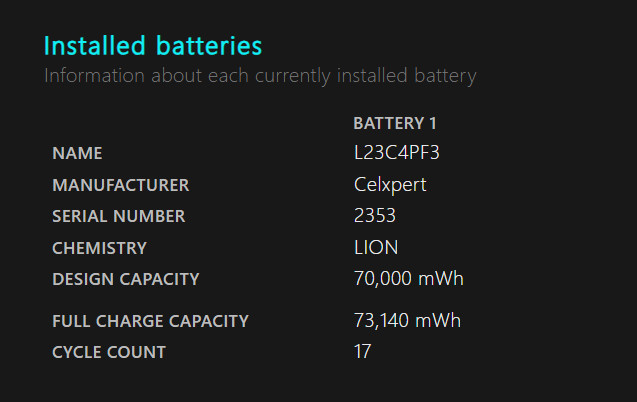The height and width of the screenshot is (402, 637).
Task: Select the manufacturer value Celxpert
Action: pyautogui.click(x=390, y=186)
